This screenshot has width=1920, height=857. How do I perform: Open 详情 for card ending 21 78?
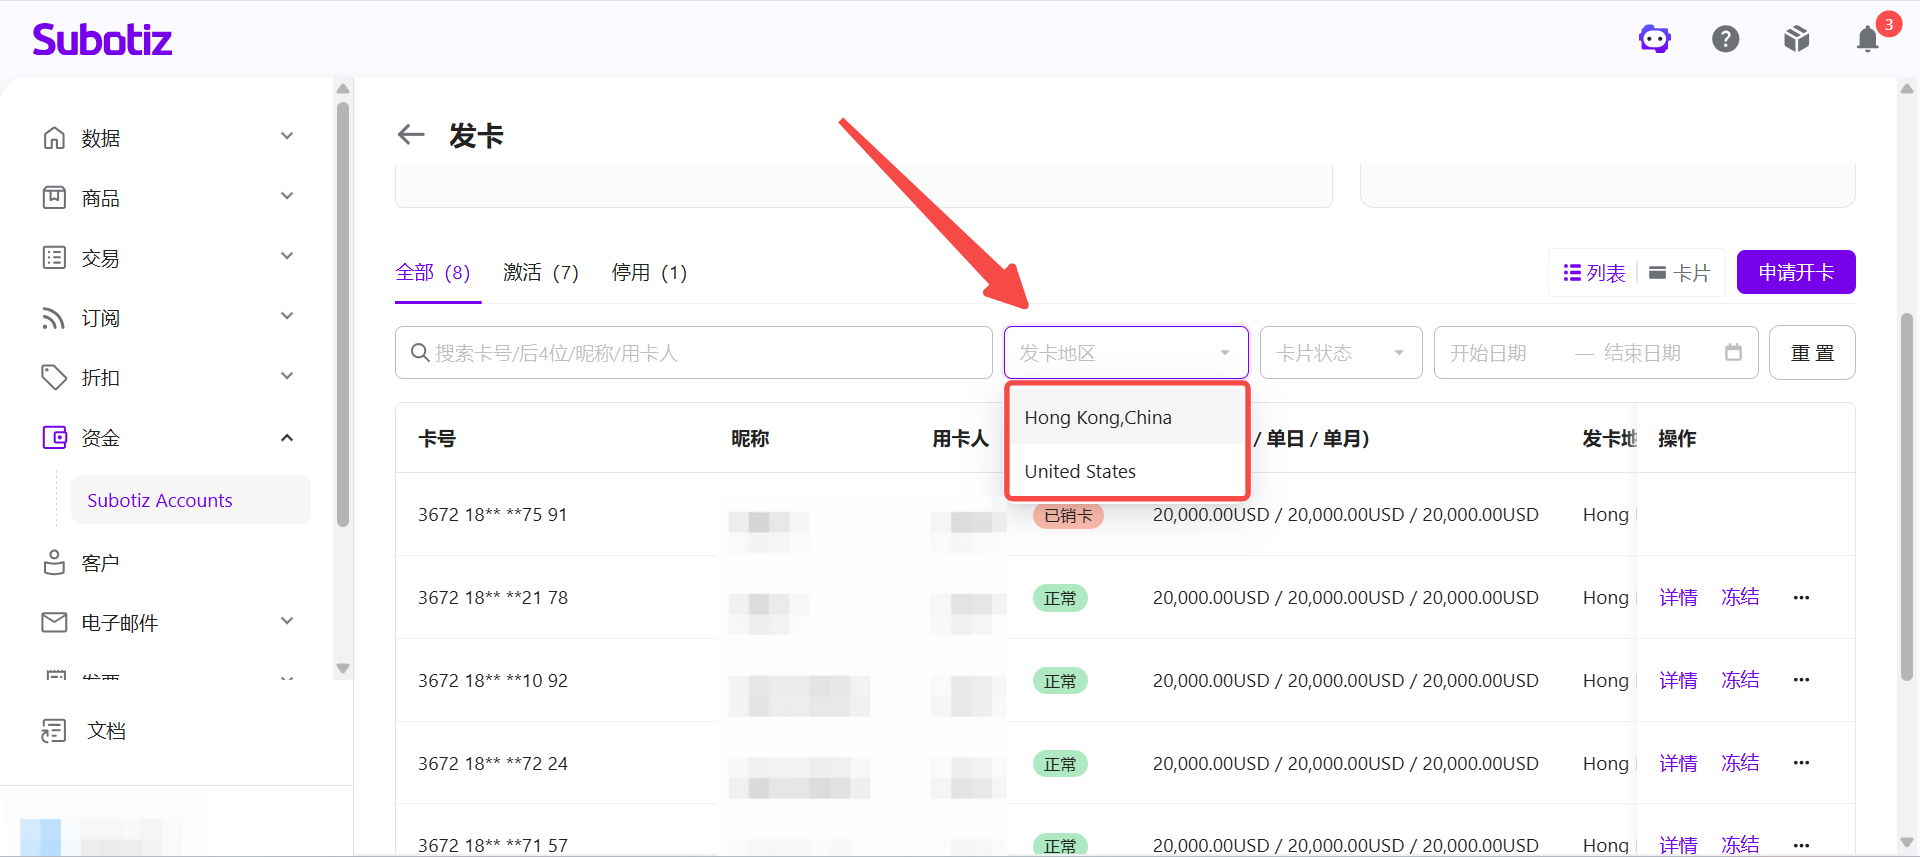1678,597
